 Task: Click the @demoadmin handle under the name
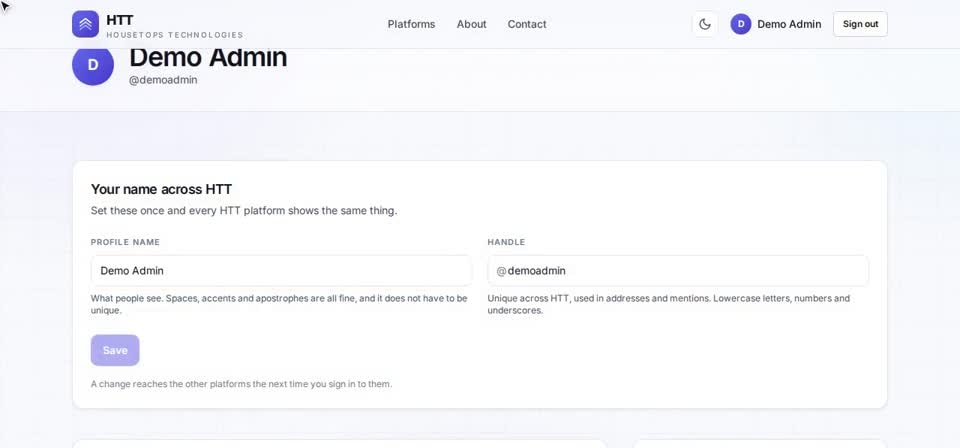coord(163,80)
